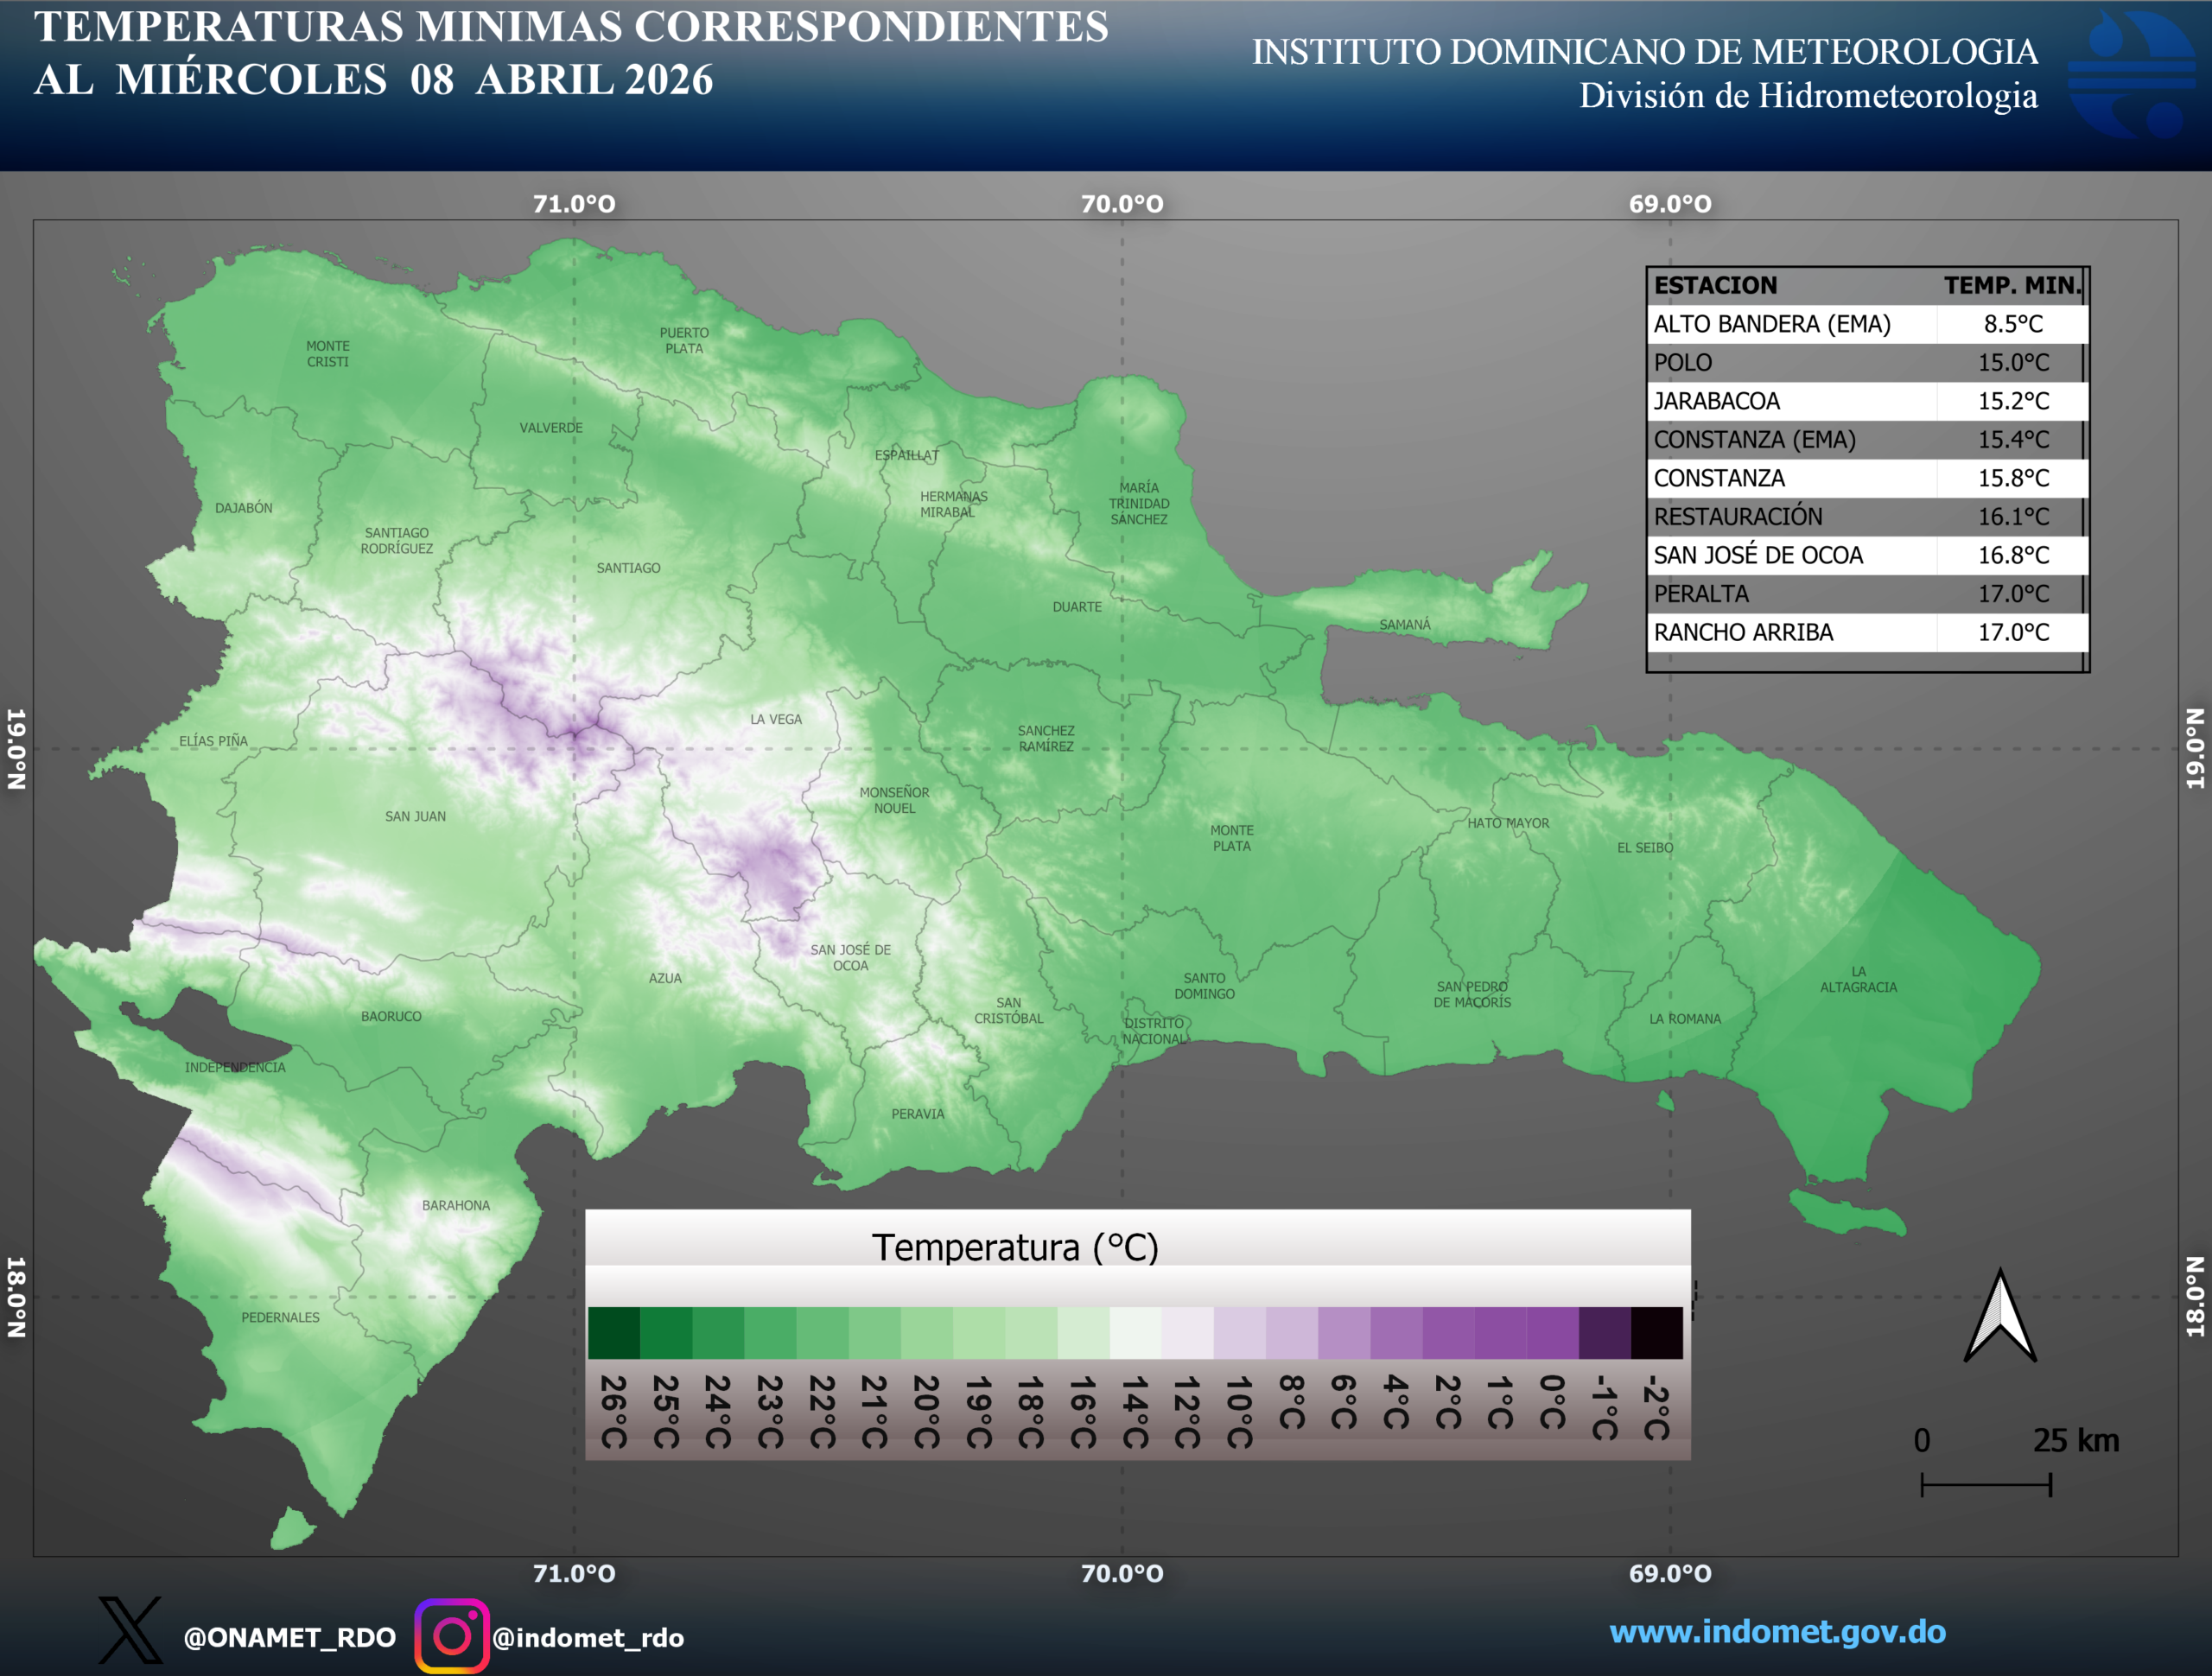Click the scale bar under 25 km
Screen dimensions: 2212x1676
(1986, 1484)
